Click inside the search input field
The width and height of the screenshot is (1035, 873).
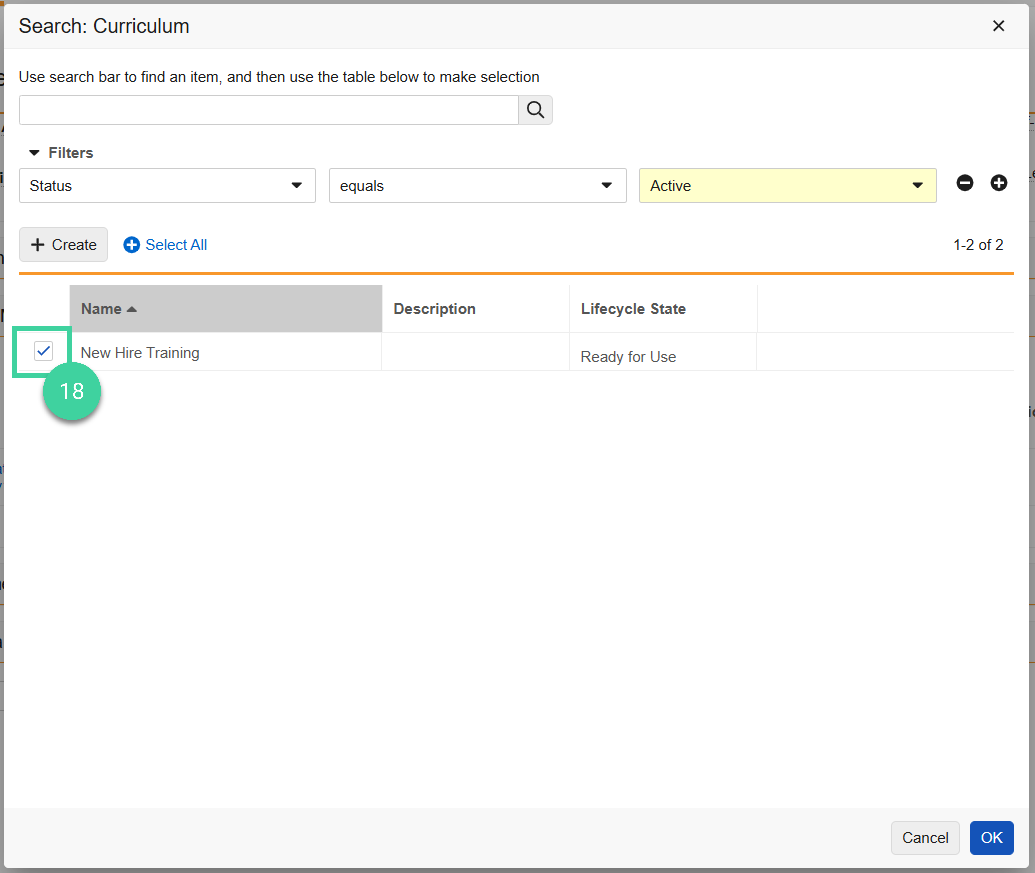coord(265,109)
